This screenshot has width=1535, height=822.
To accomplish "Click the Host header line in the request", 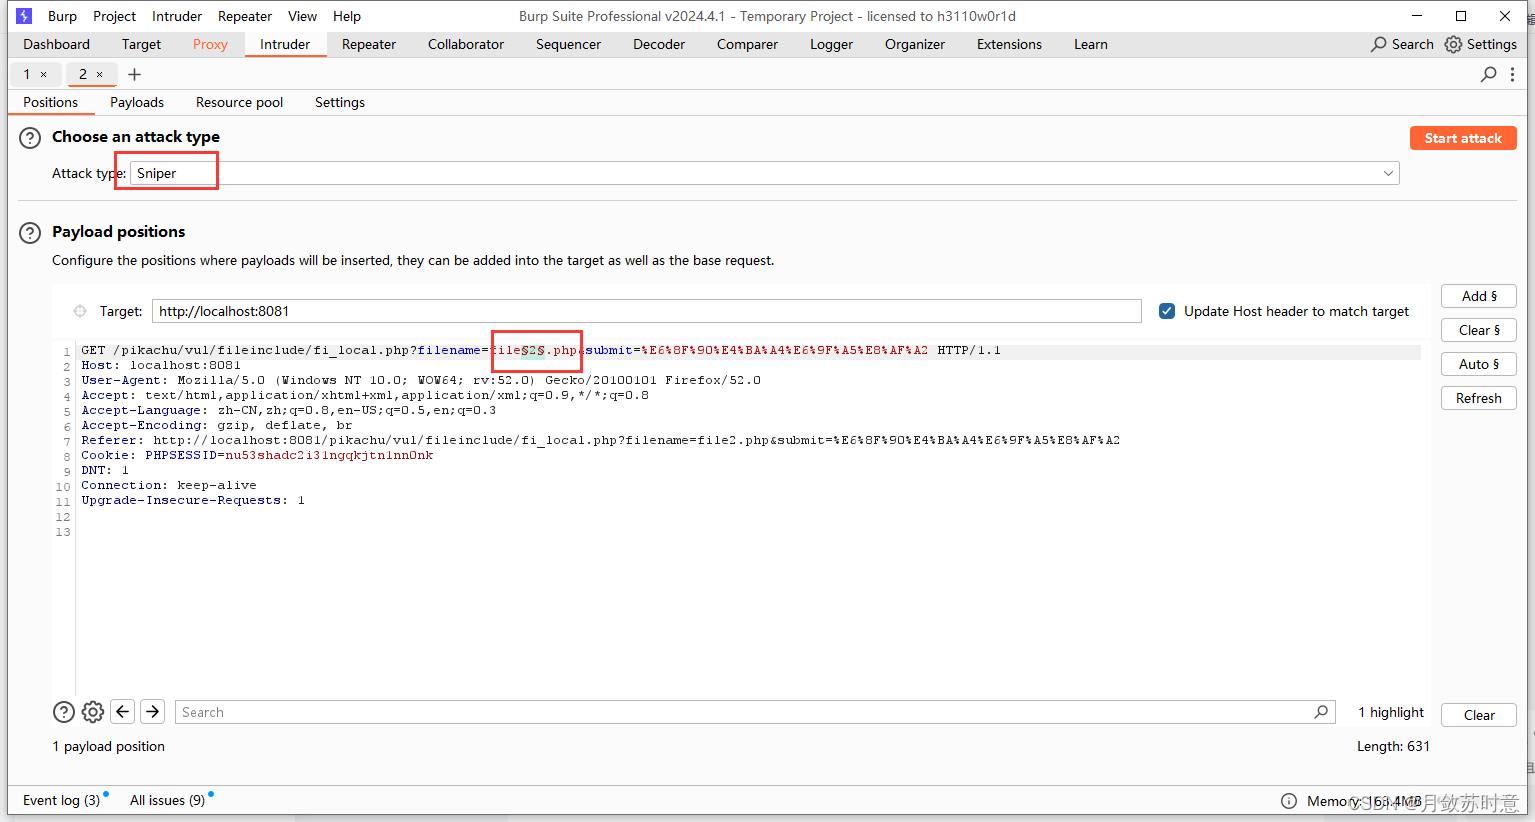I will tap(161, 365).
